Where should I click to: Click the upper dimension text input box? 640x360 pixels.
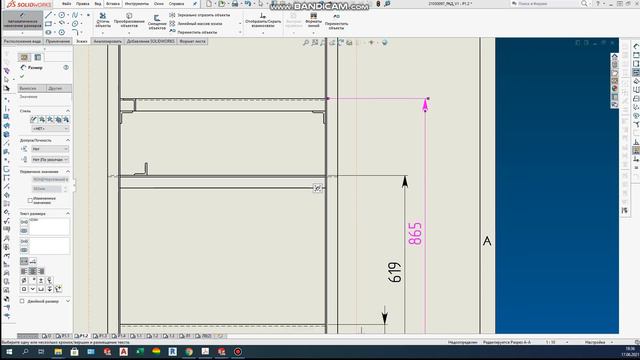[x=49, y=227]
